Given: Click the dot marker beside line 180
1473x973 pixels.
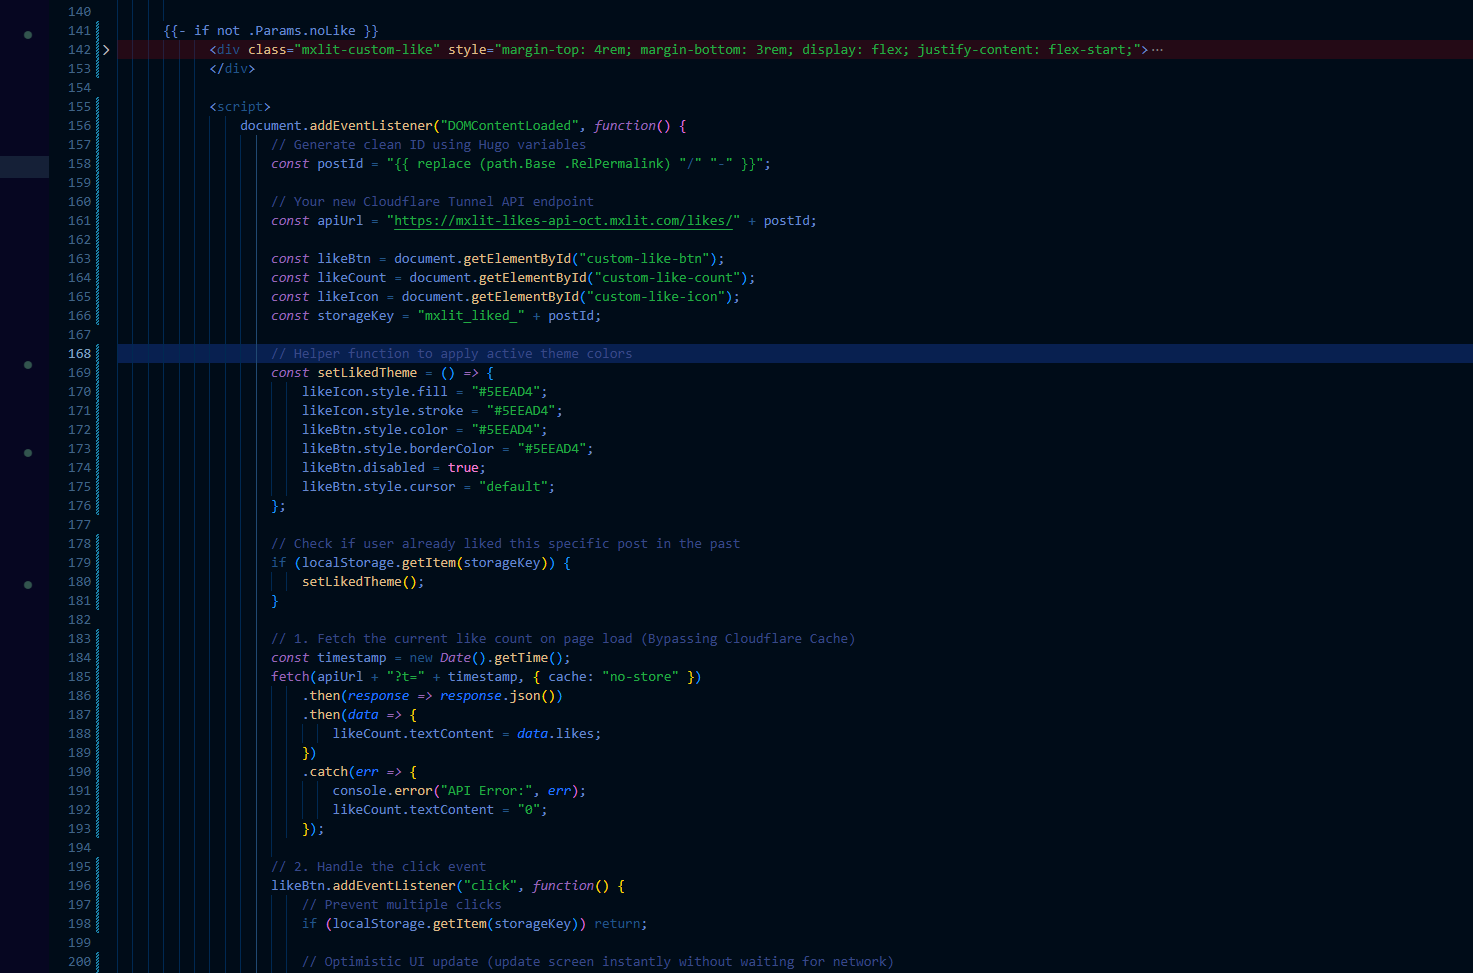Looking at the screenshot, I should click(x=28, y=585).
